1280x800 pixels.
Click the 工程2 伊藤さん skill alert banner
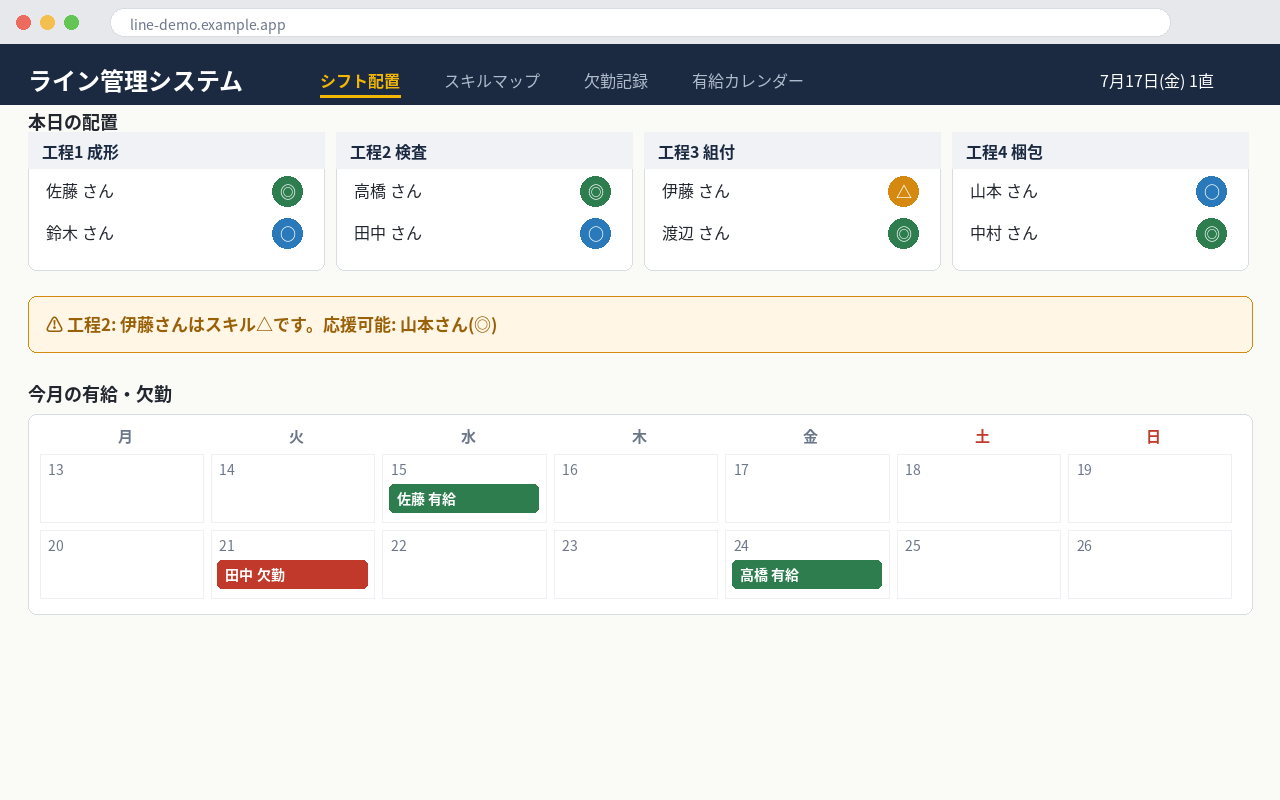click(x=640, y=324)
